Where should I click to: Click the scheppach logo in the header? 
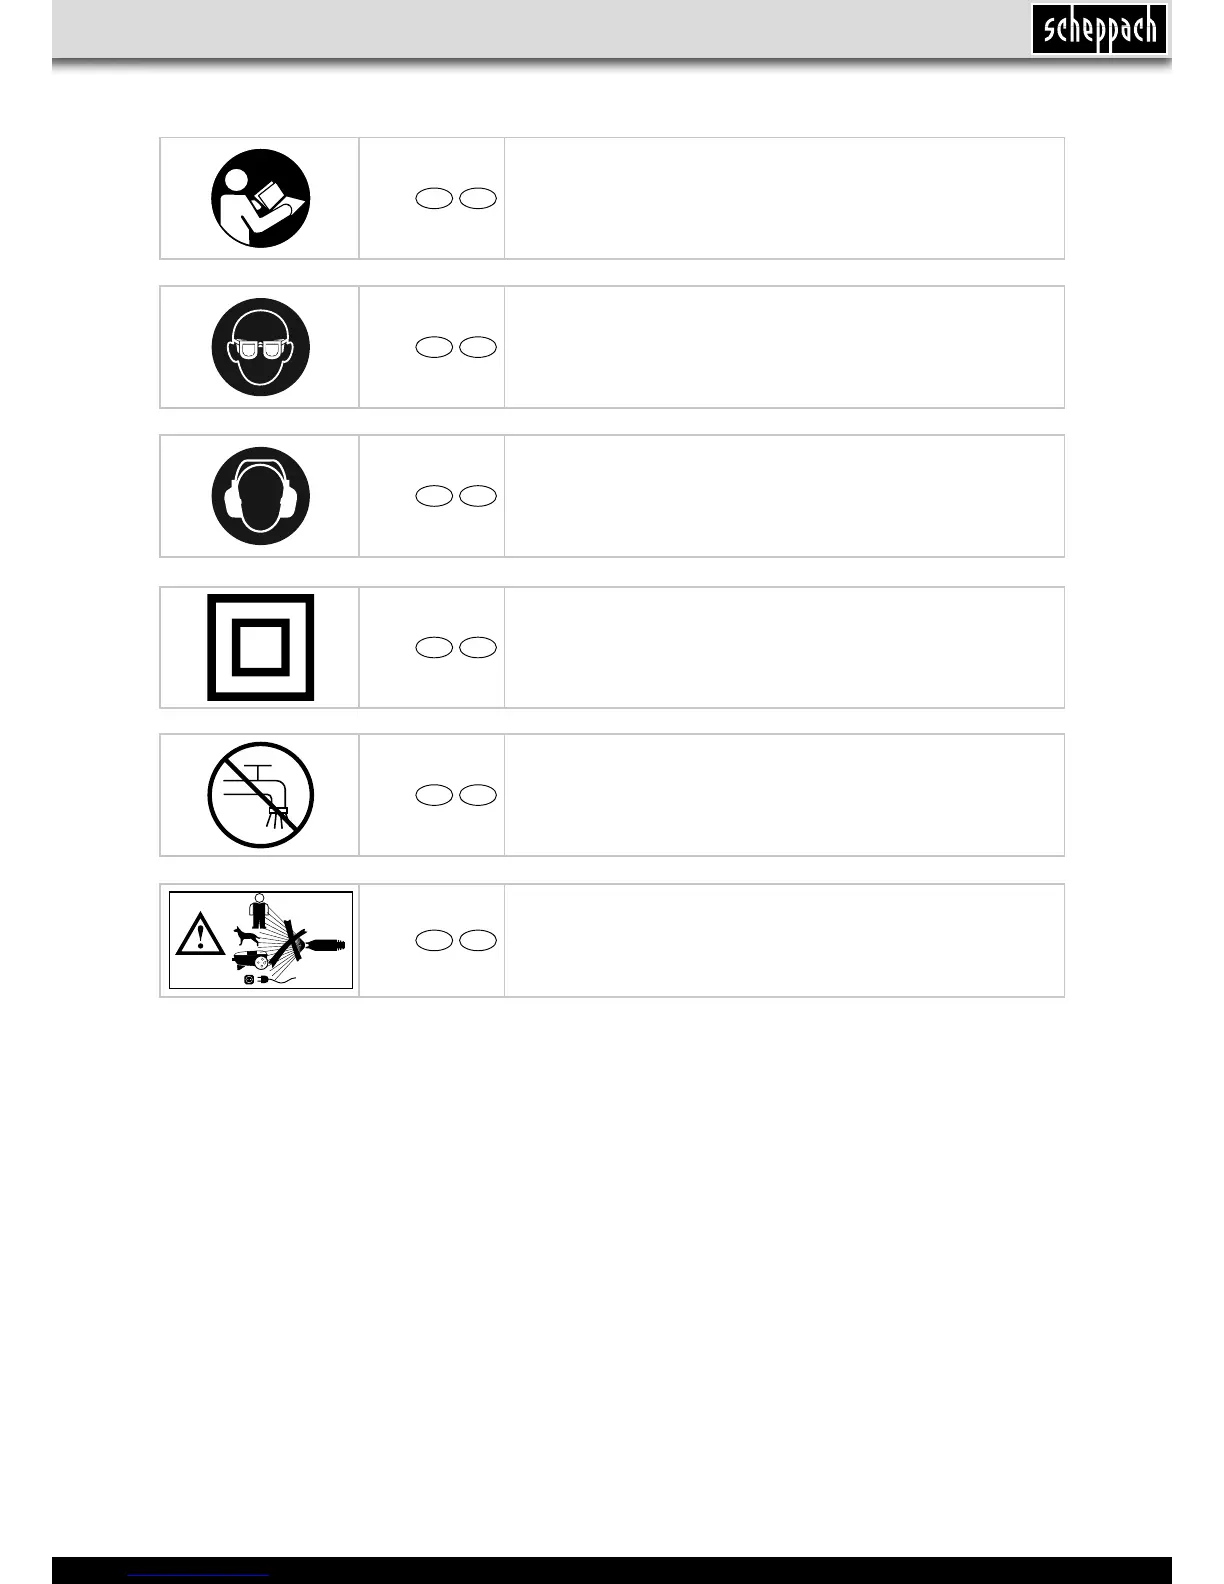(x=1099, y=30)
